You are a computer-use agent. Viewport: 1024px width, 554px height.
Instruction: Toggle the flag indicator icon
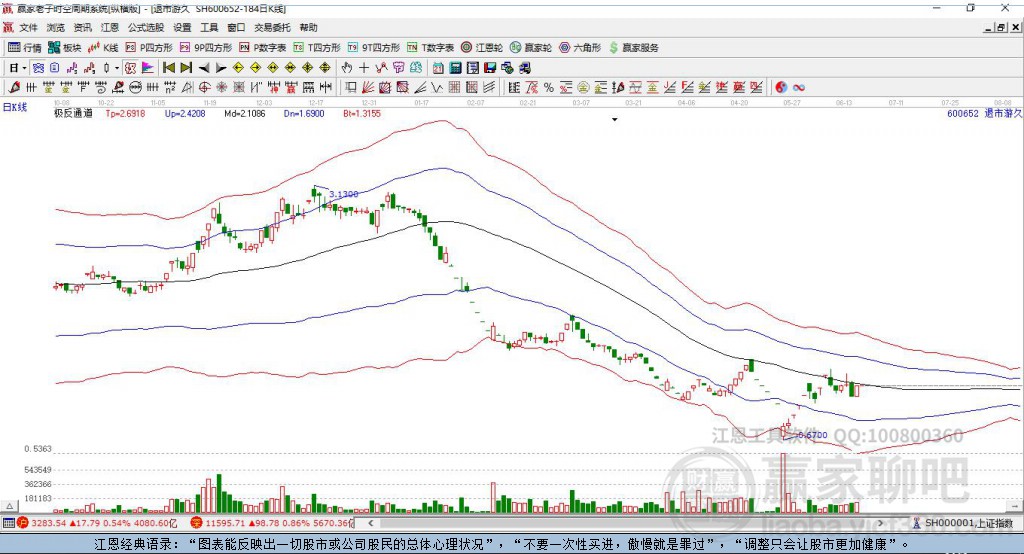click(x=148, y=68)
